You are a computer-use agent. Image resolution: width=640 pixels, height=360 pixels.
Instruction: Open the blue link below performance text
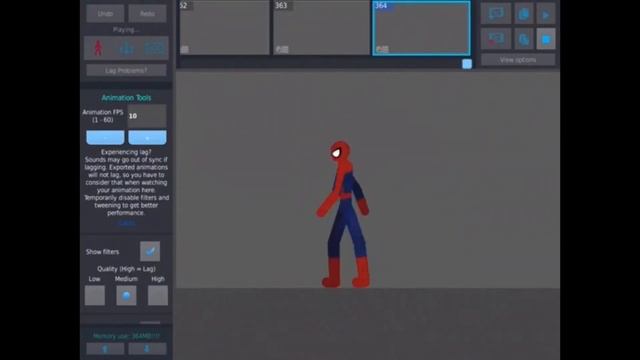pos(126,223)
